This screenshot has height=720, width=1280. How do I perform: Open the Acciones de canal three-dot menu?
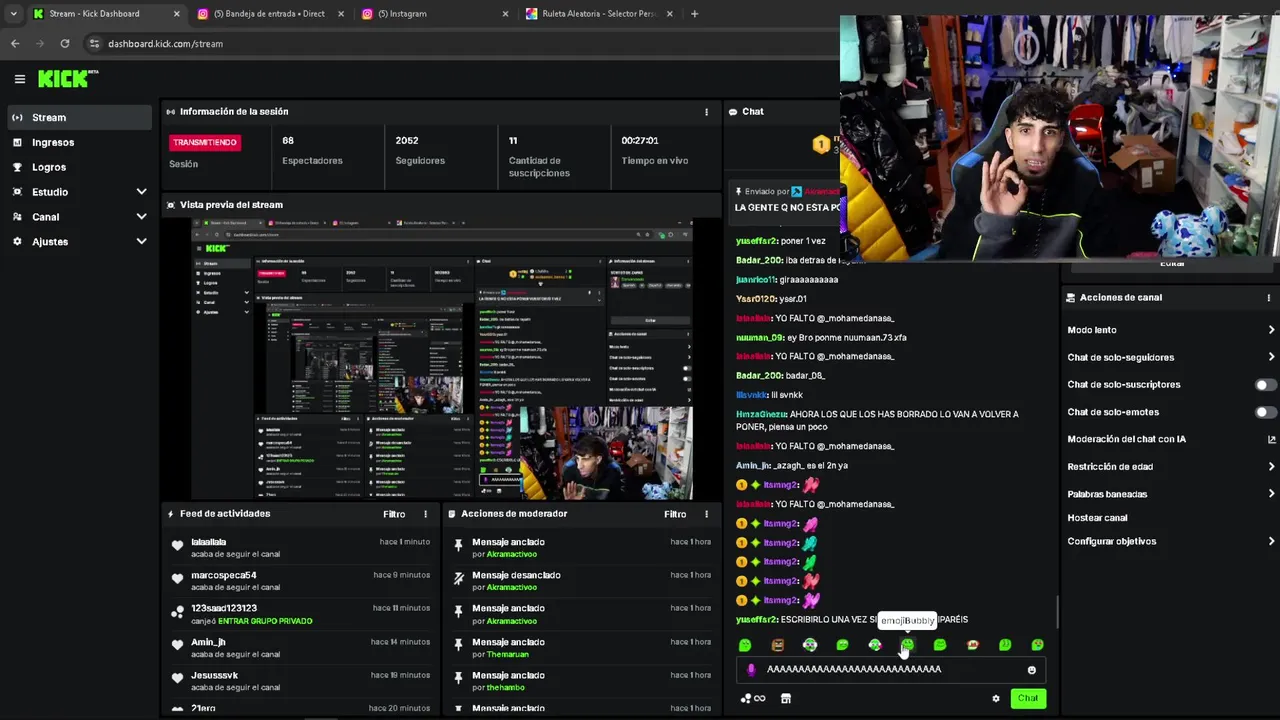click(x=1269, y=298)
